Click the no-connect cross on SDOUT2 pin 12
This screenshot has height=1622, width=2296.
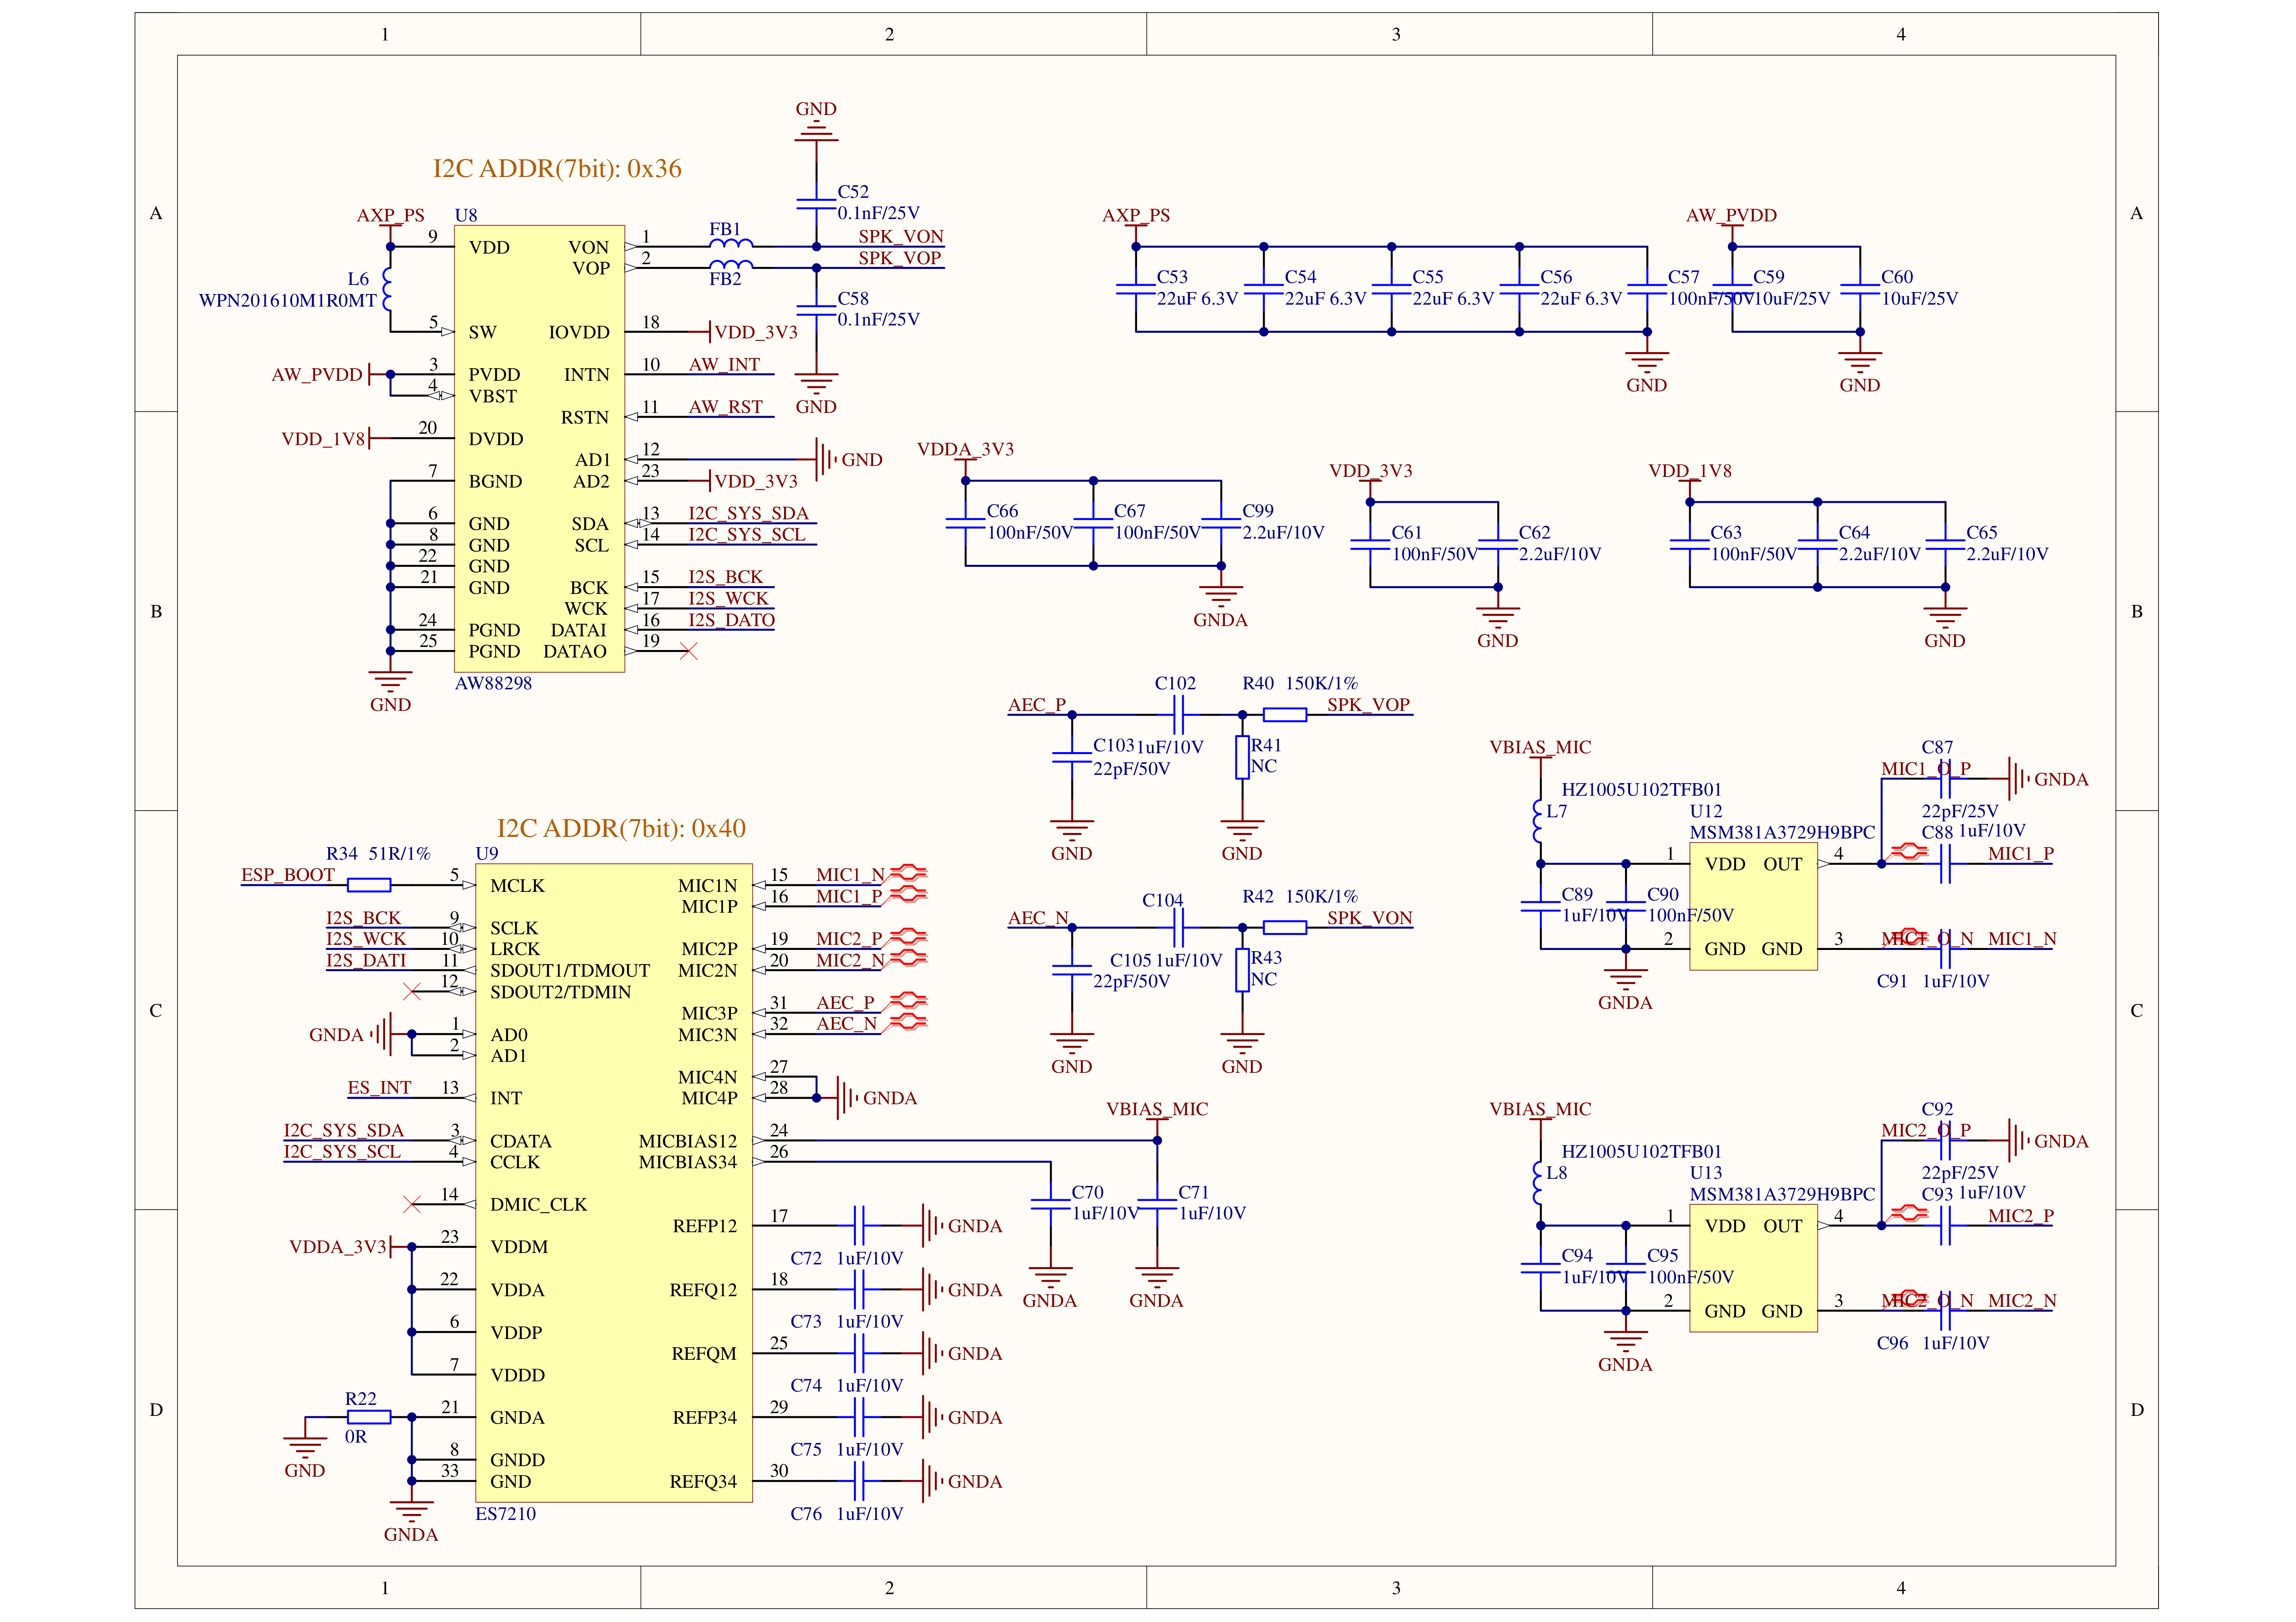(412, 991)
